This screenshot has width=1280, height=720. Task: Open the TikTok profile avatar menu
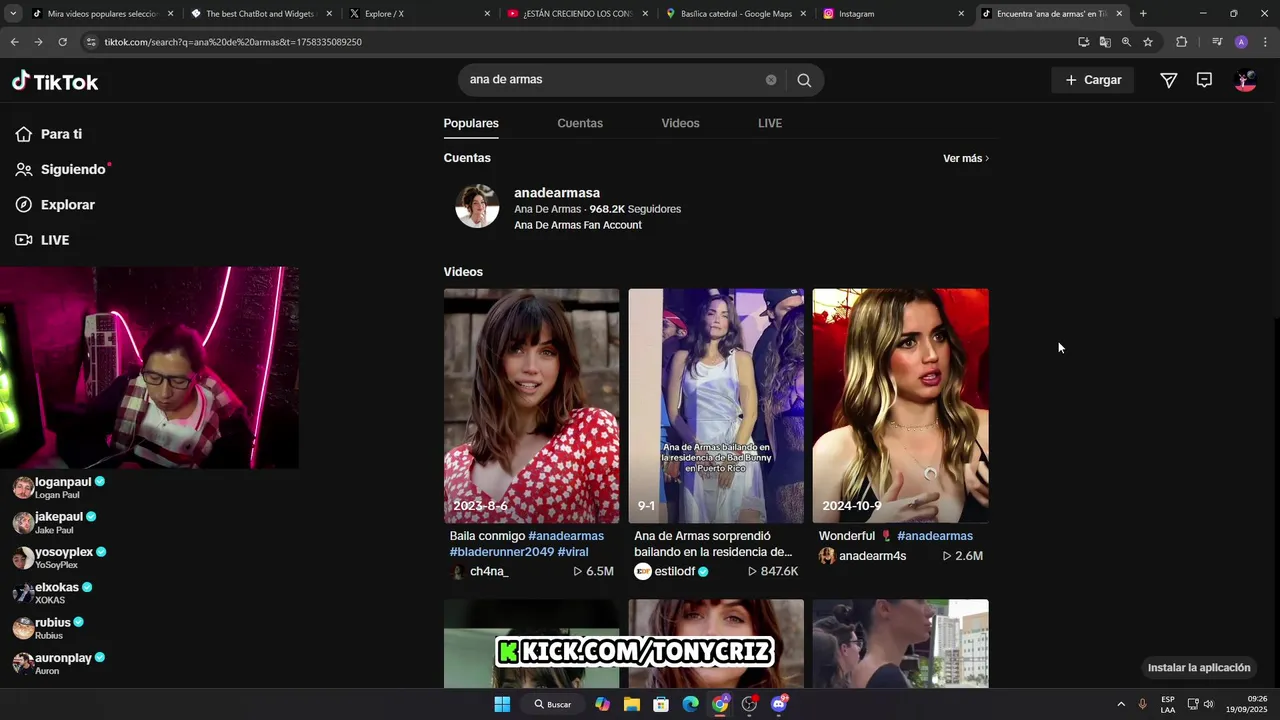pos(1245,80)
